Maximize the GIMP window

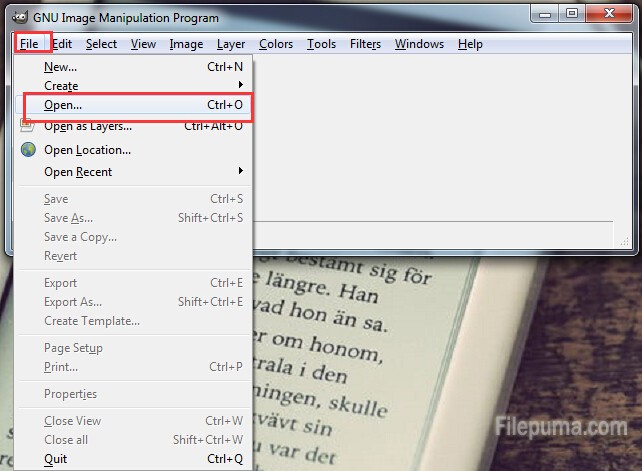pos(571,14)
